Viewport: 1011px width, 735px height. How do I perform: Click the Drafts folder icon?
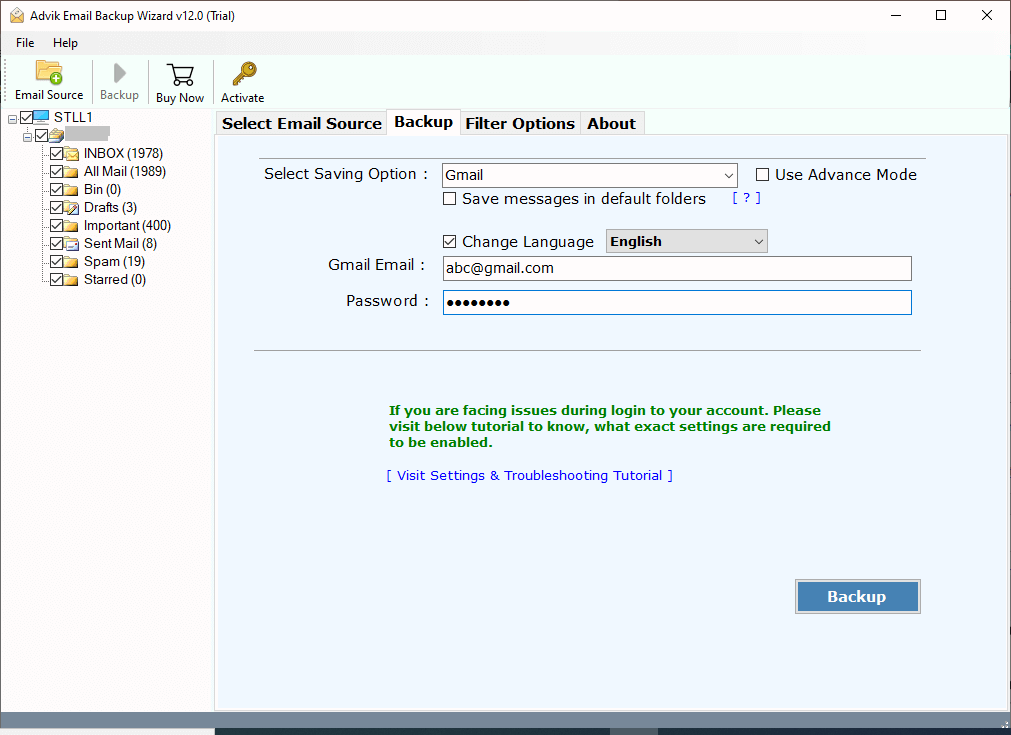[x=72, y=208]
